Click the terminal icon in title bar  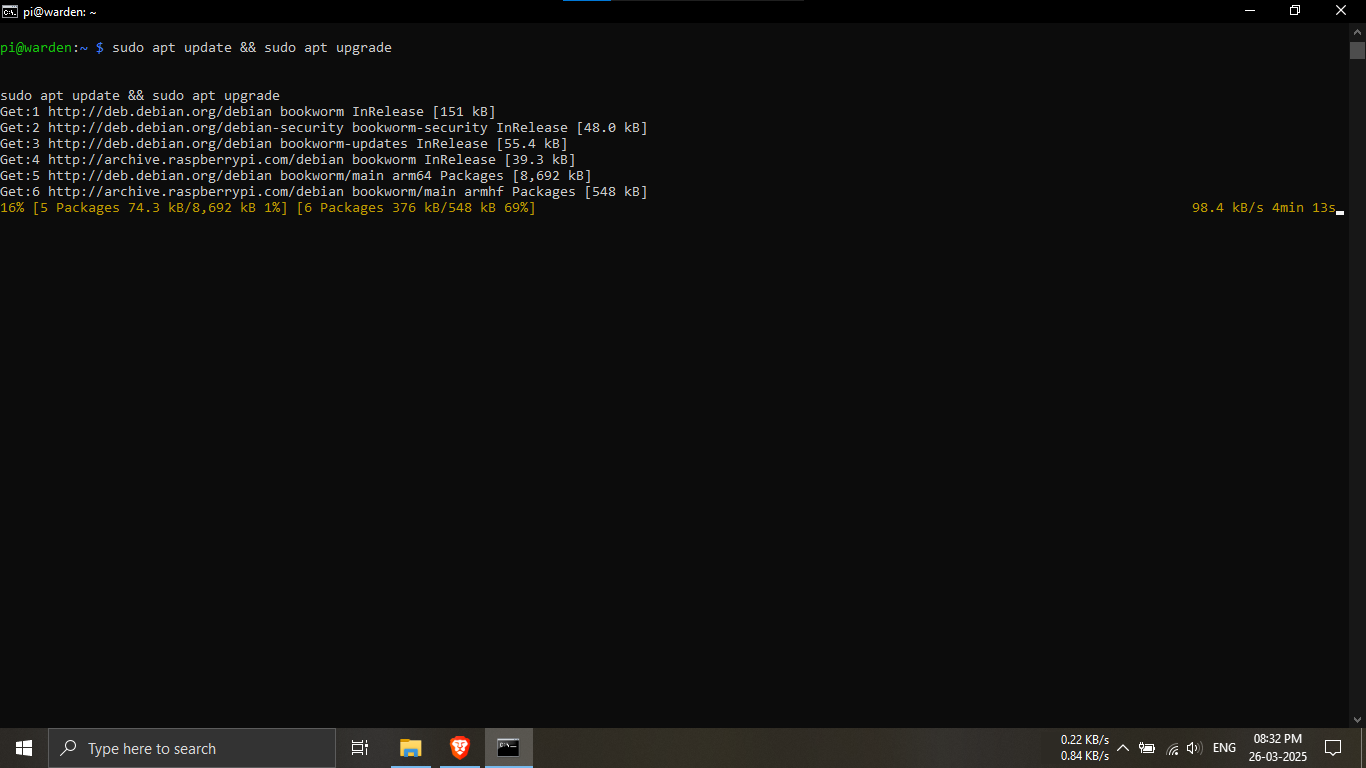[x=9, y=11]
